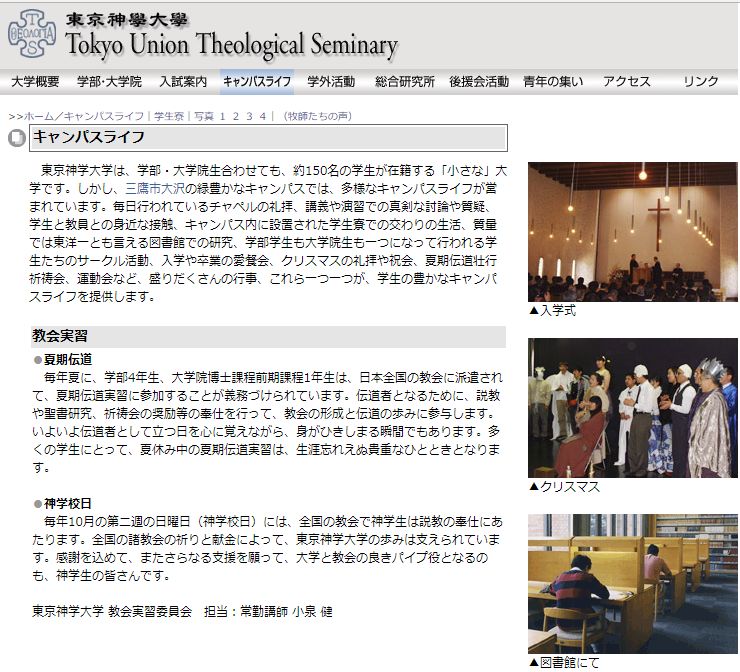Click the 教会実習 section heading
Screen dimensions: 740x672
[59, 336]
